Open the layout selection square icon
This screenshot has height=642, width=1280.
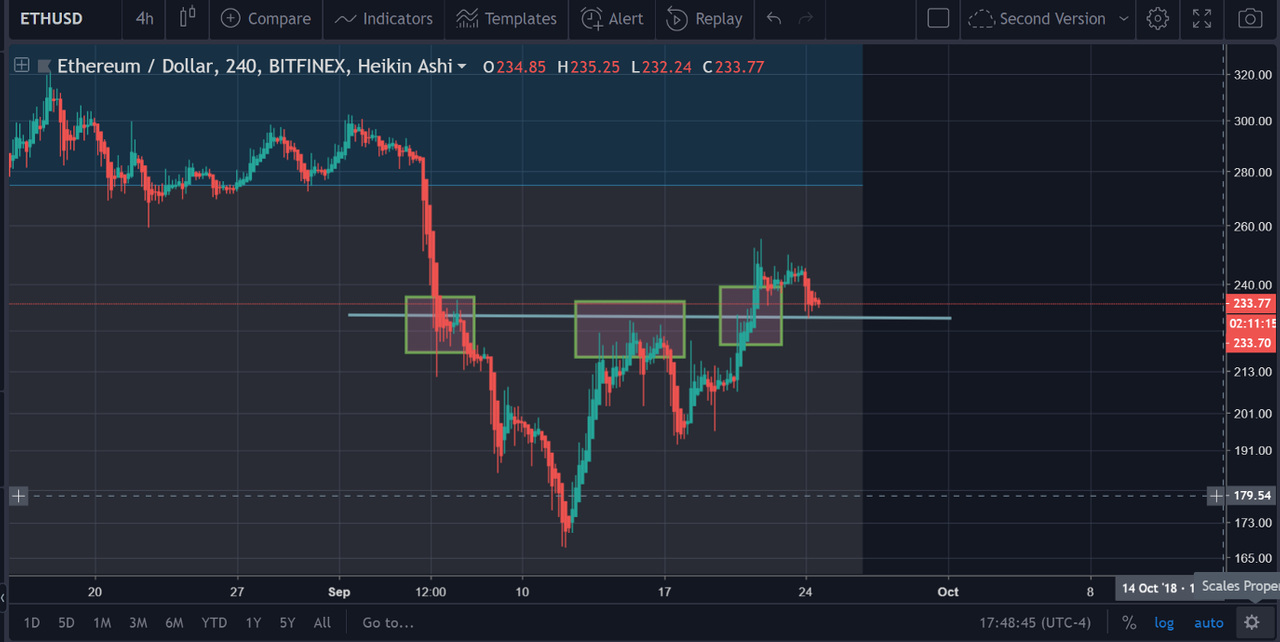[x=938, y=18]
